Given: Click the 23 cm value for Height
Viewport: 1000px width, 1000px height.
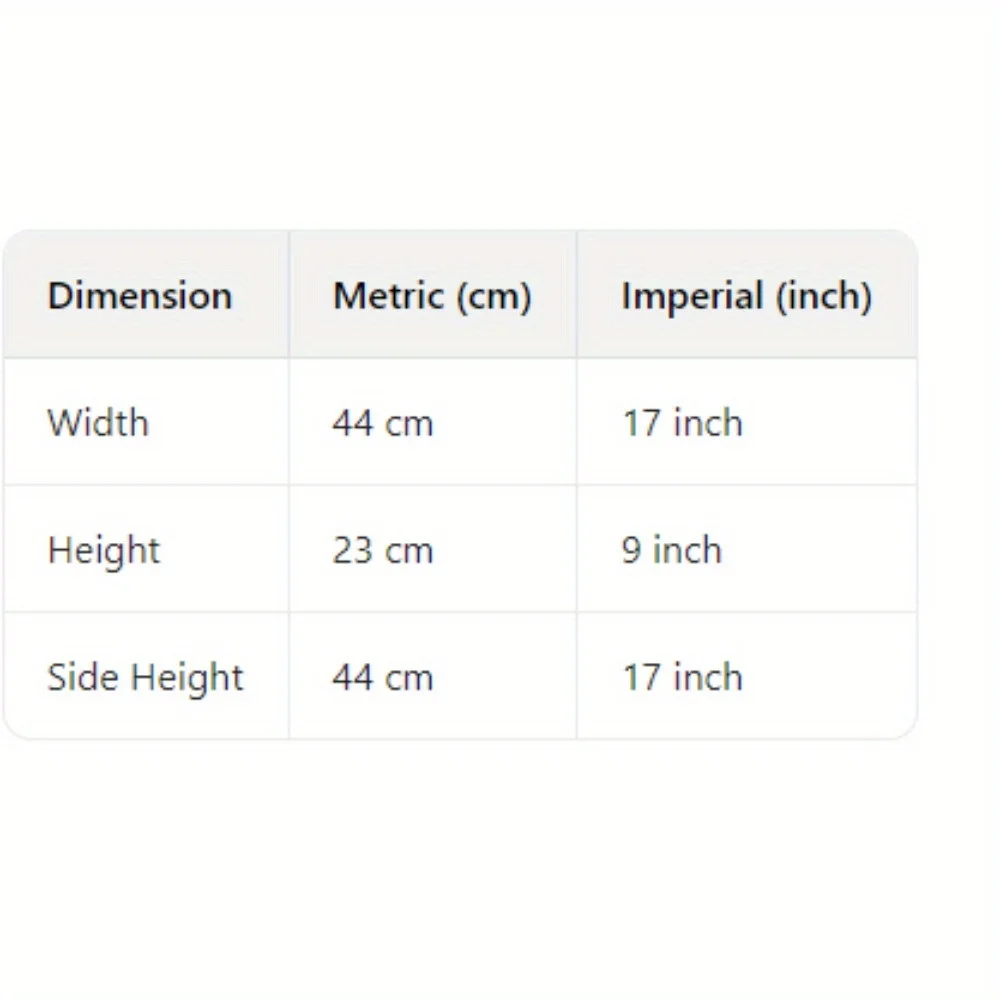Looking at the screenshot, I should click(x=383, y=550).
